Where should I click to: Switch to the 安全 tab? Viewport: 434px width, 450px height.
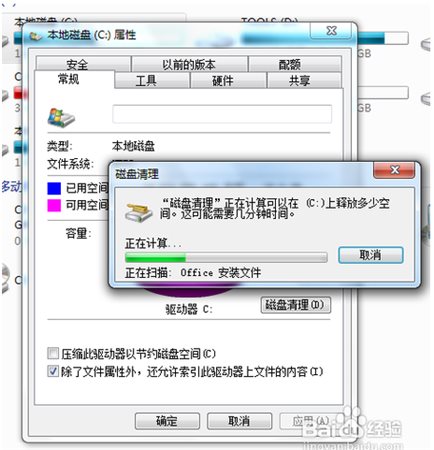click(x=77, y=64)
